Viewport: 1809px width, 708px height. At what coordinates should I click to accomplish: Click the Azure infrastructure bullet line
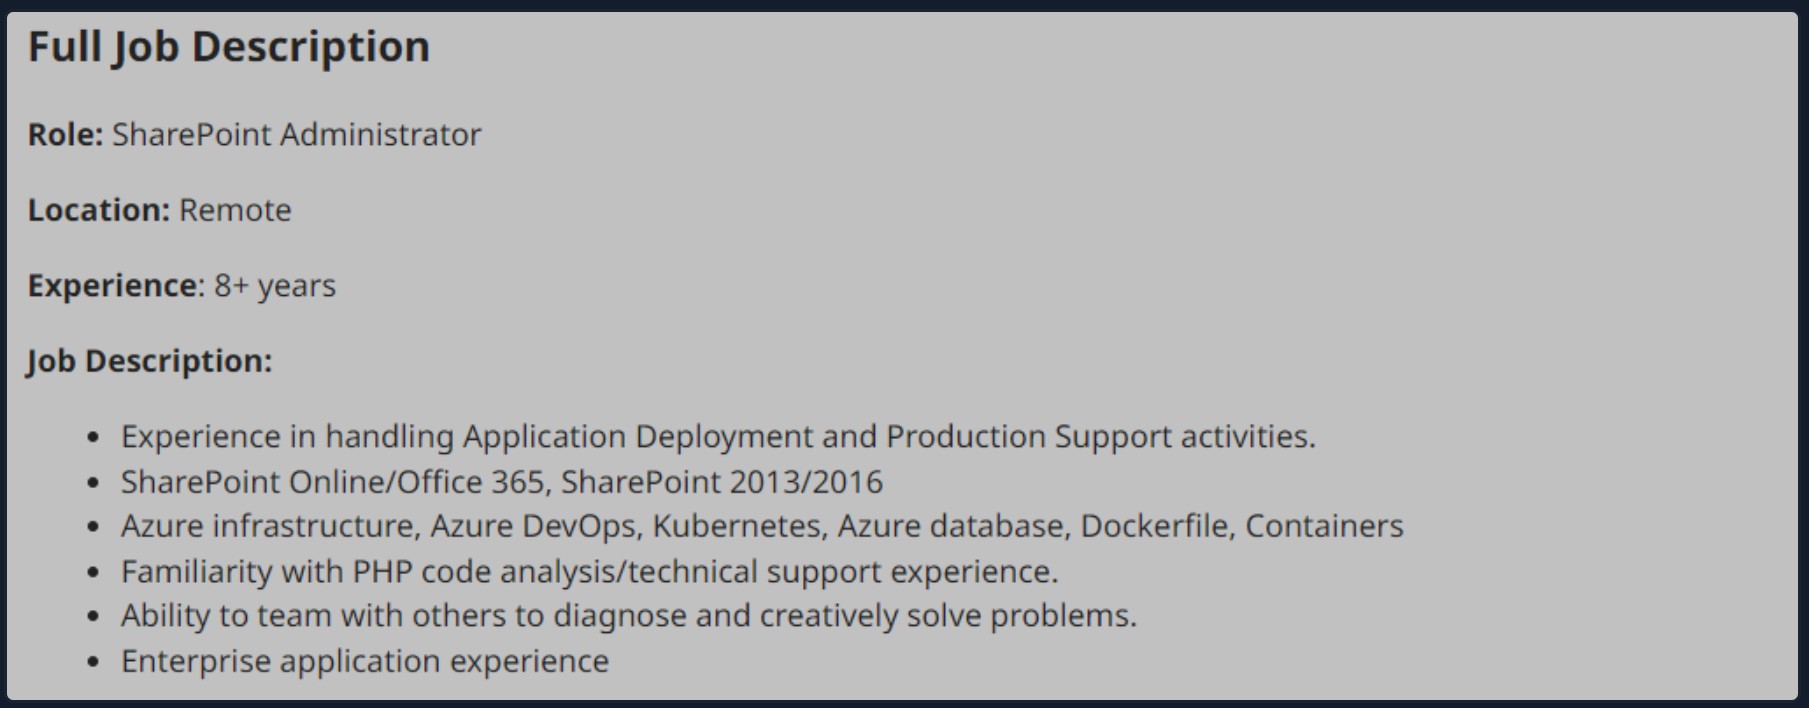click(x=762, y=526)
